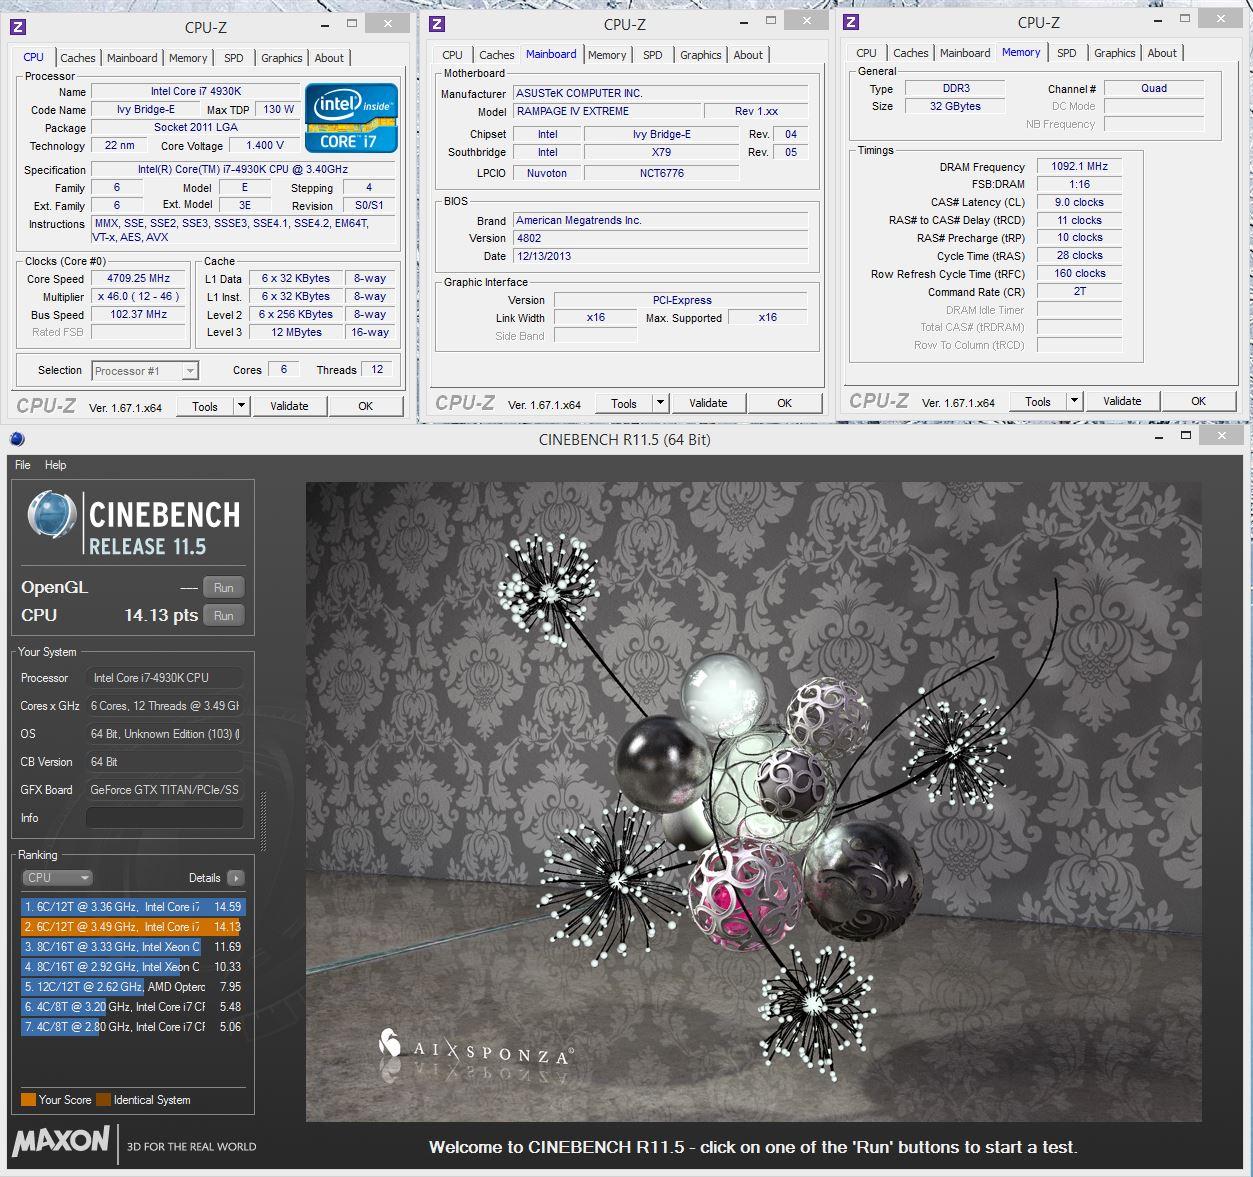Click the DRAM Frequency value 1092.1 MHz
The image size is (1253, 1177).
point(1079,167)
